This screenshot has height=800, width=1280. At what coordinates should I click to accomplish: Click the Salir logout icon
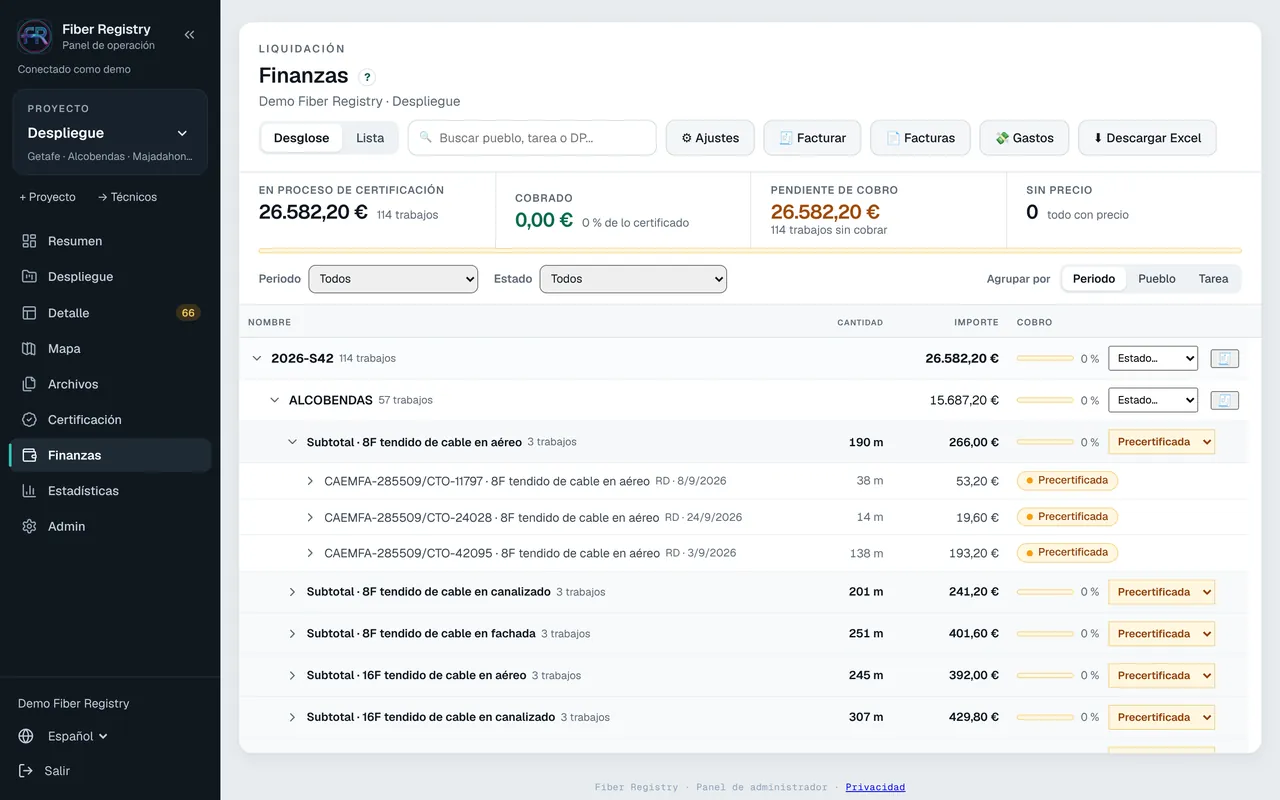click(26, 771)
